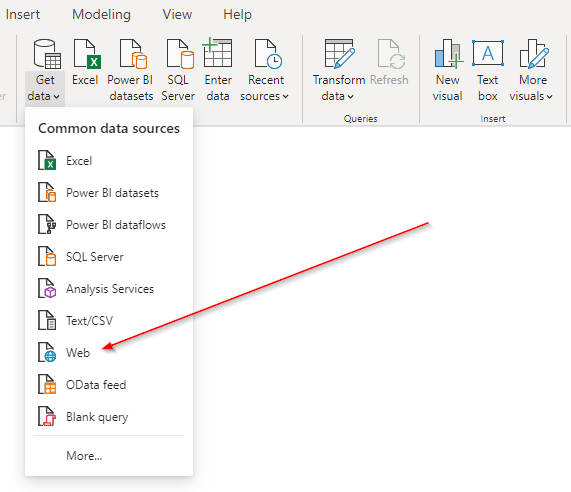
Task: Switch to the Modeling tab
Action: pyautogui.click(x=101, y=15)
